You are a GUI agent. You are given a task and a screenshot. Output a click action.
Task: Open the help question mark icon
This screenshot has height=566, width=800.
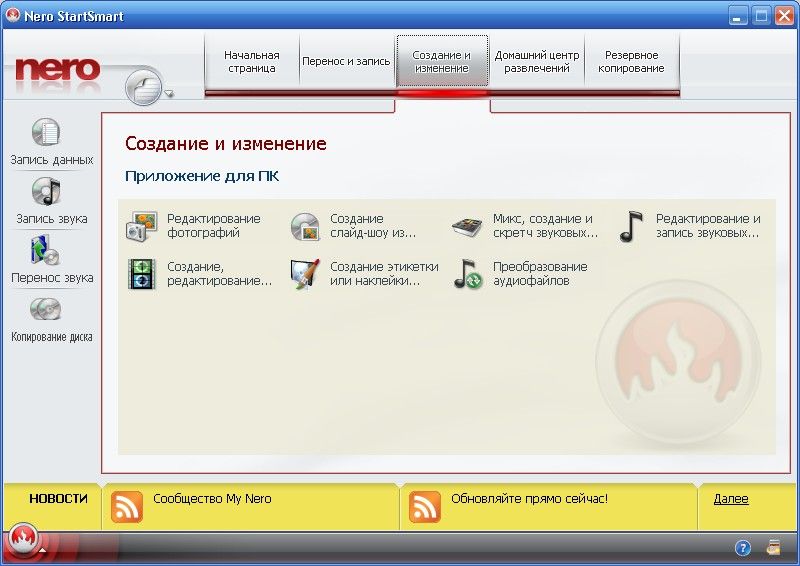pos(743,548)
